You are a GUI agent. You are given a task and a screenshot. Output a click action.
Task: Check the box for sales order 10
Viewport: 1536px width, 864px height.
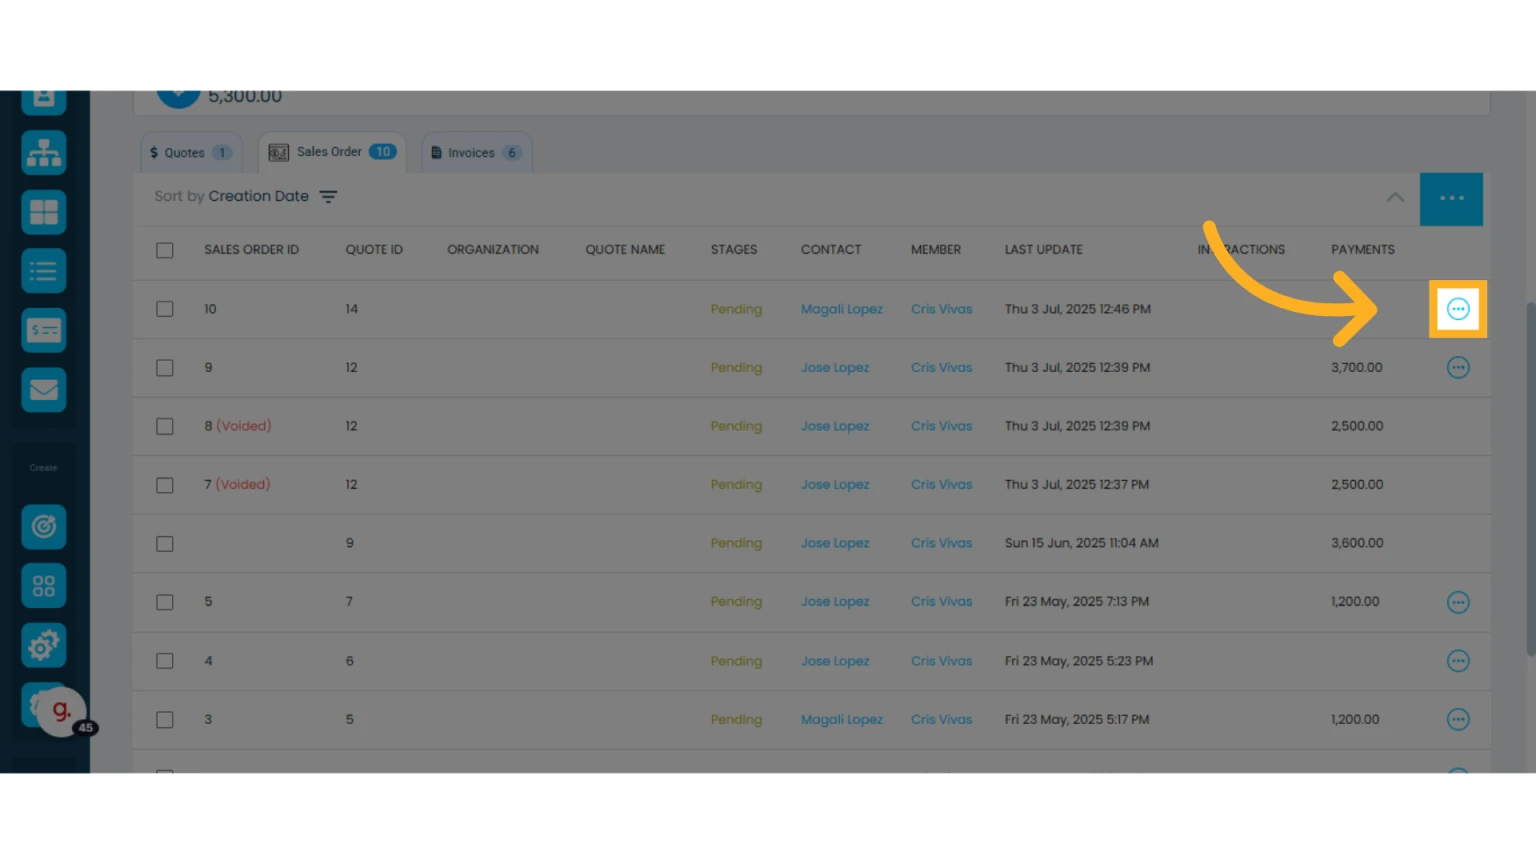[x=165, y=309]
